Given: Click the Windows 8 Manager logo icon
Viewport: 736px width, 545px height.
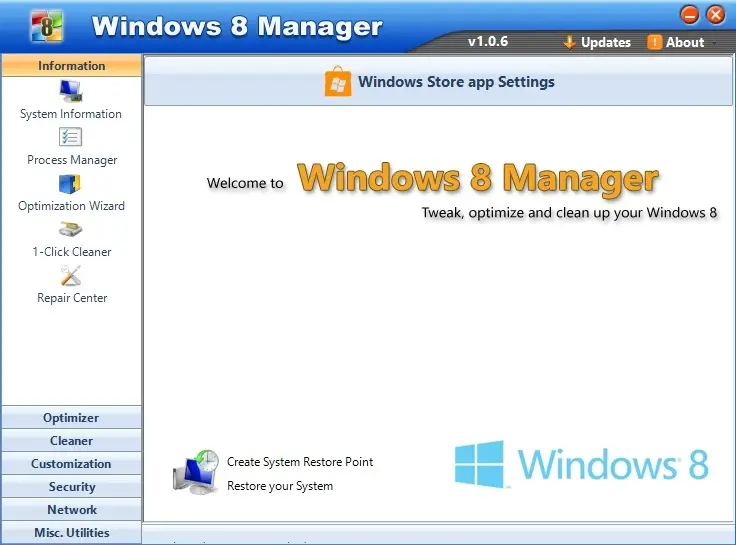Looking at the screenshot, I should point(46,26).
